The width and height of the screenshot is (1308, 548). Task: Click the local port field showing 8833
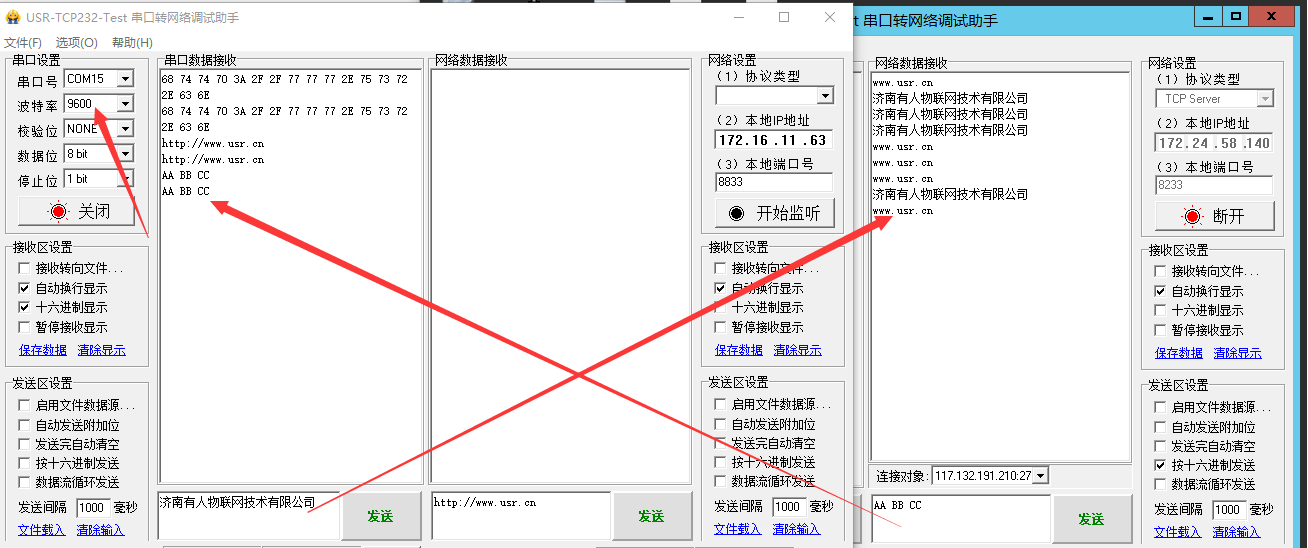click(773, 182)
